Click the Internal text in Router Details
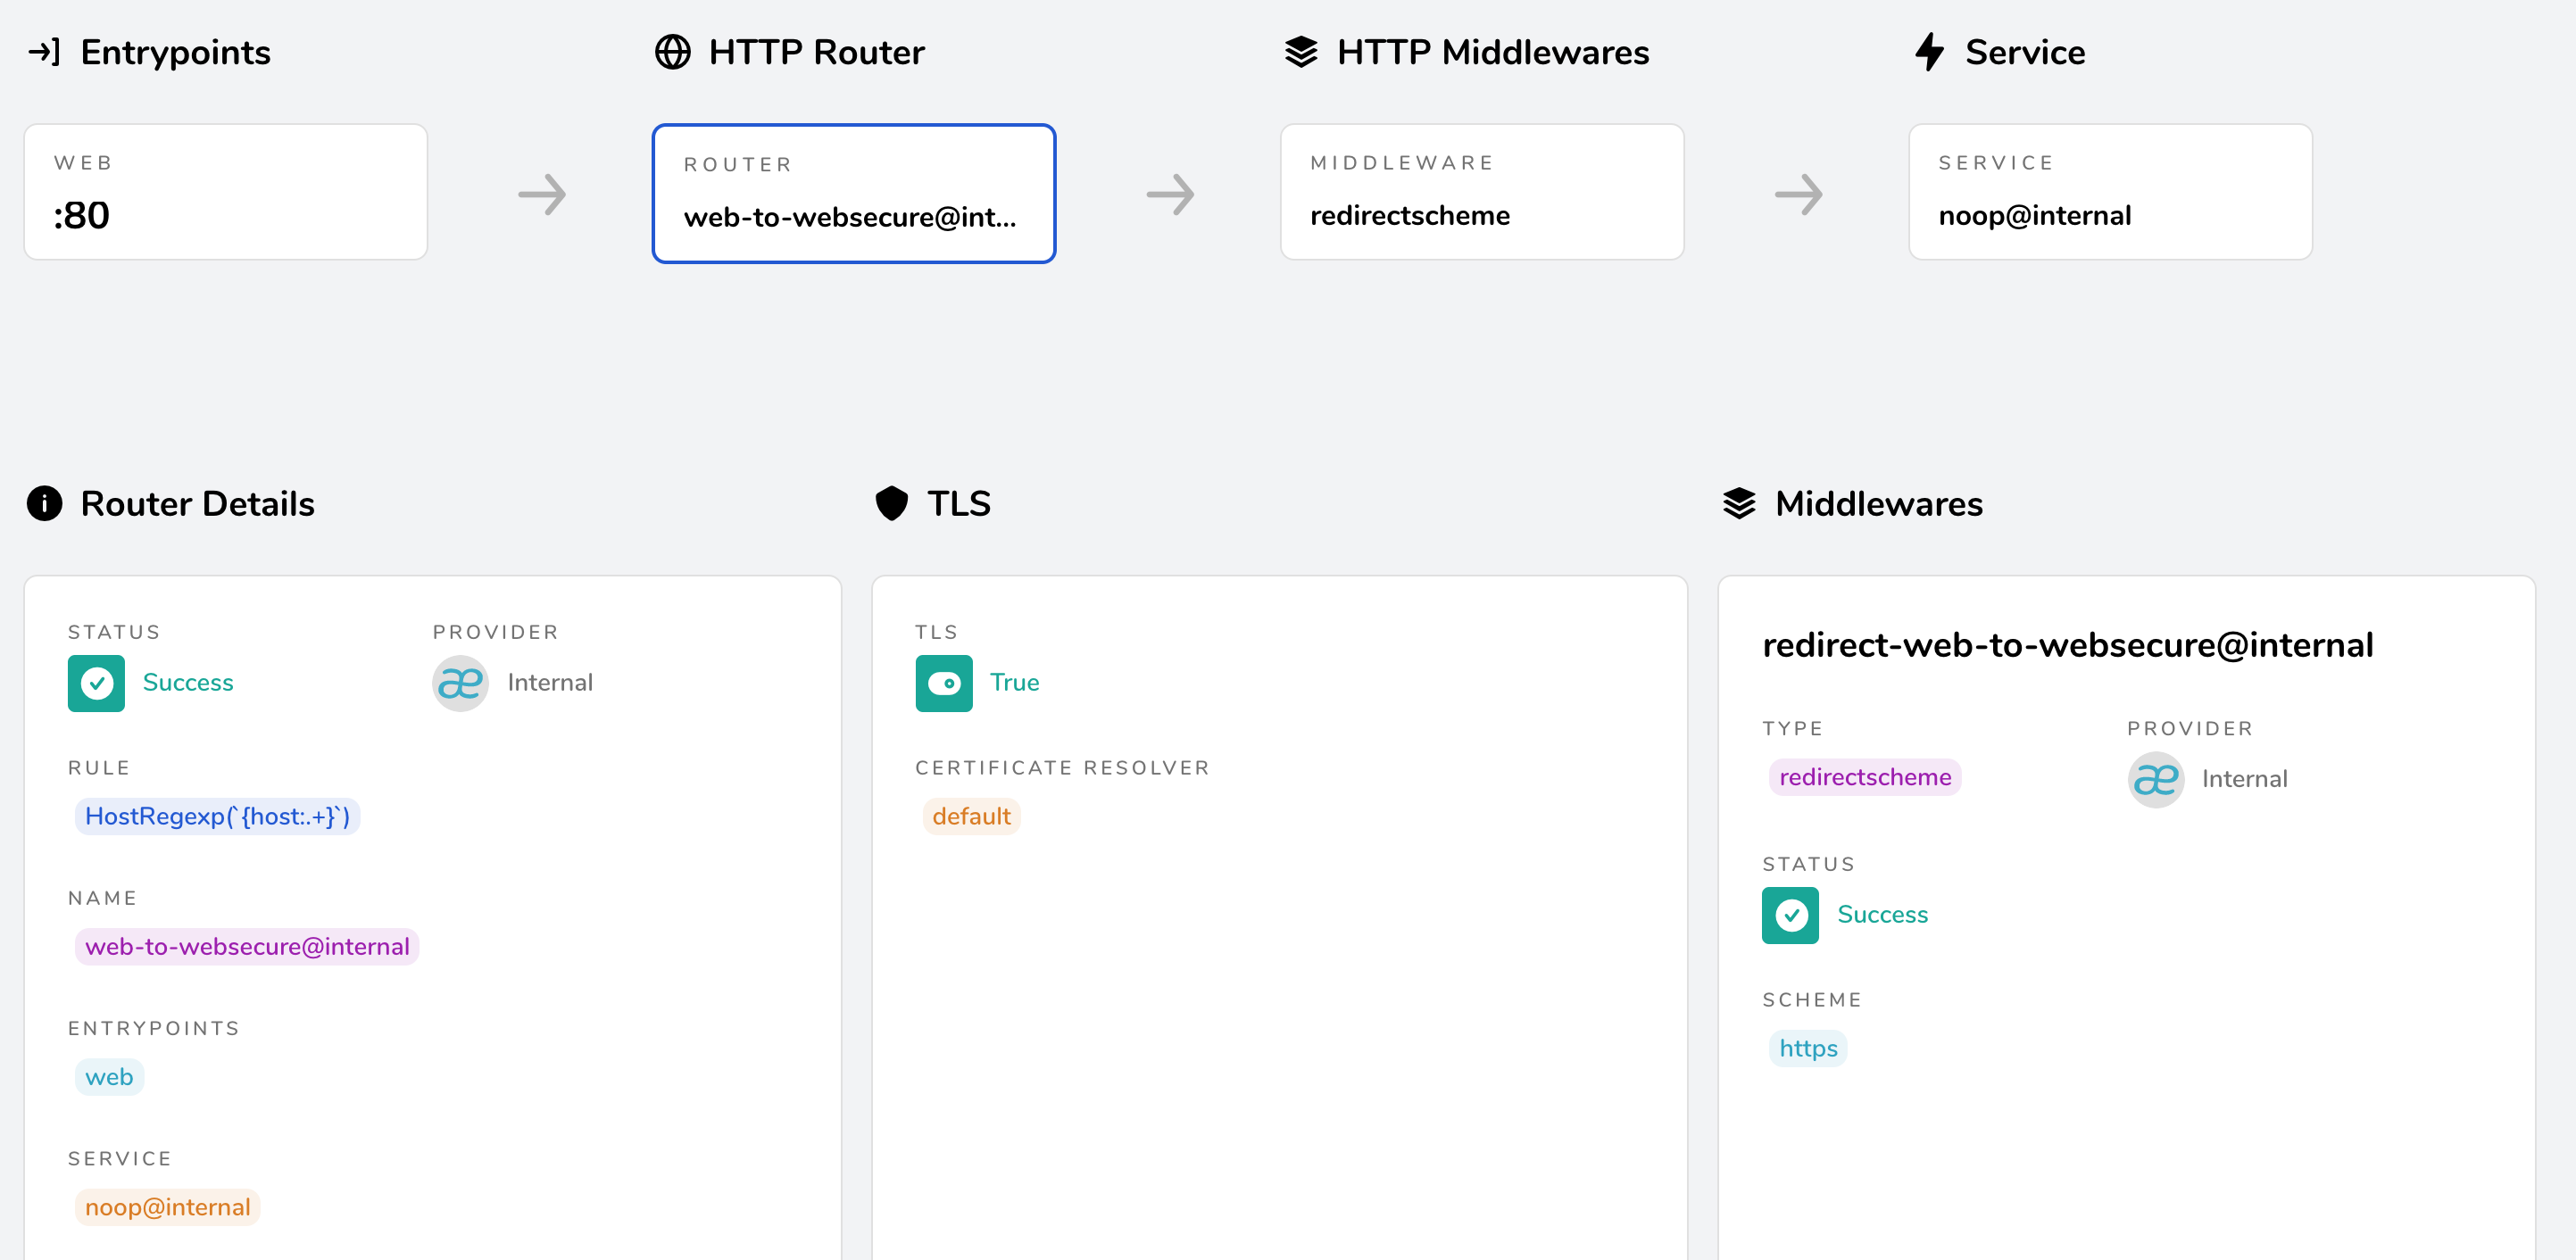Image resolution: width=2576 pixels, height=1260 pixels. coord(550,682)
